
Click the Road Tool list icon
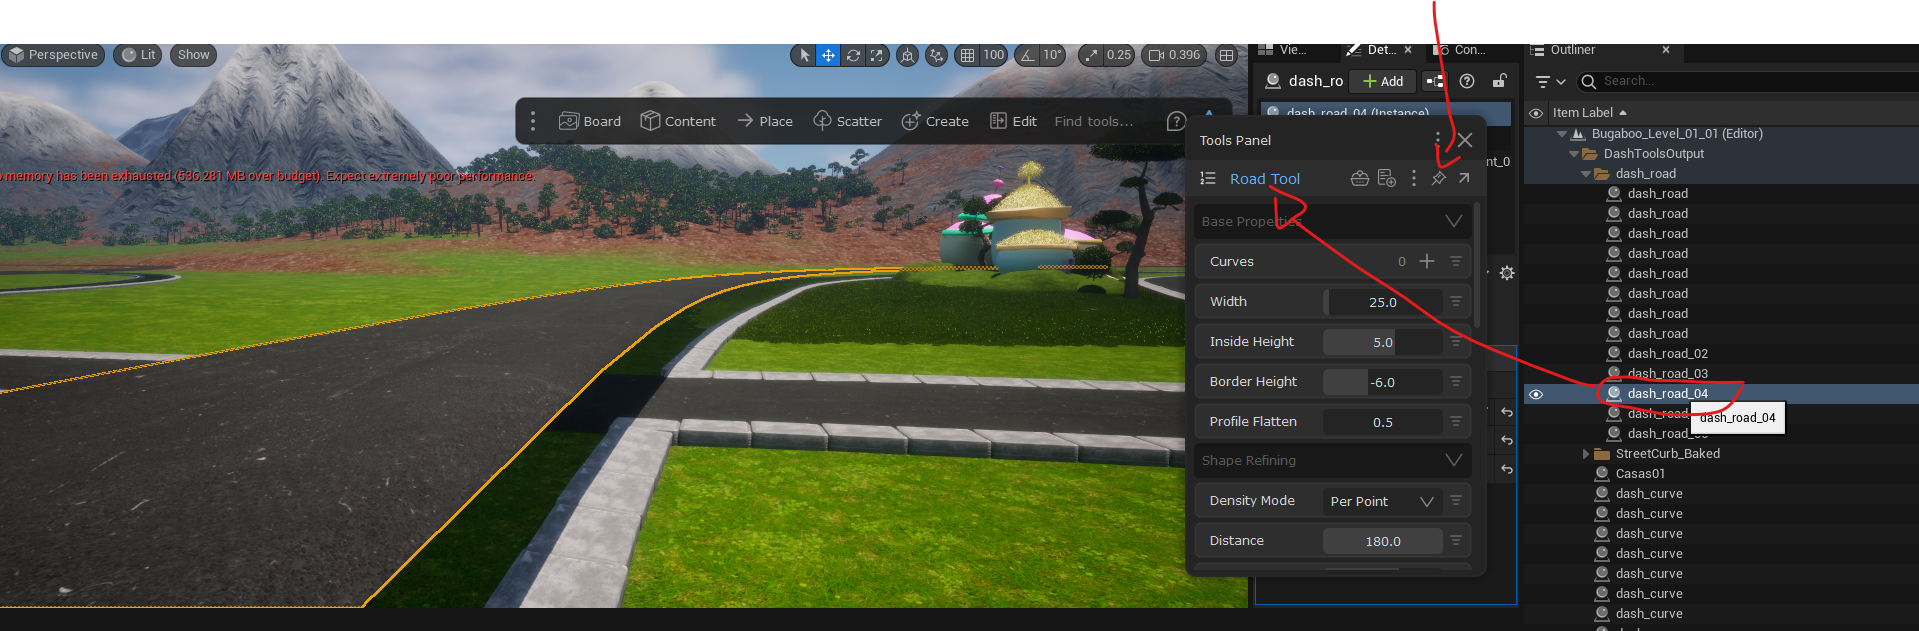(x=1208, y=178)
